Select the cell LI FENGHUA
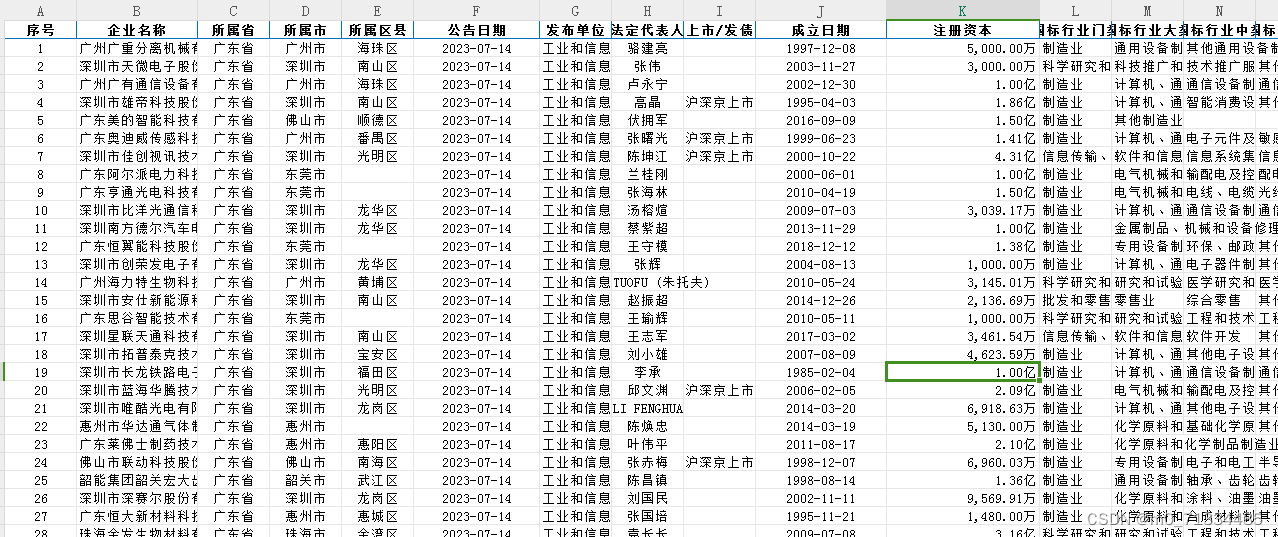The image size is (1278, 537). 648,408
